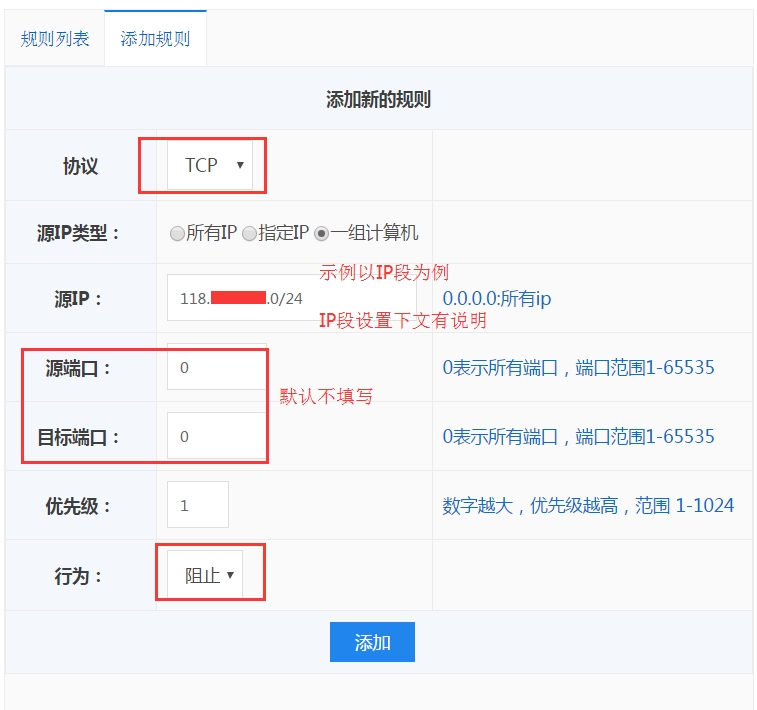The height and width of the screenshot is (710, 757).
Task: Click the 添加新的规则 form header
Action: pyautogui.click(x=378, y=99)
